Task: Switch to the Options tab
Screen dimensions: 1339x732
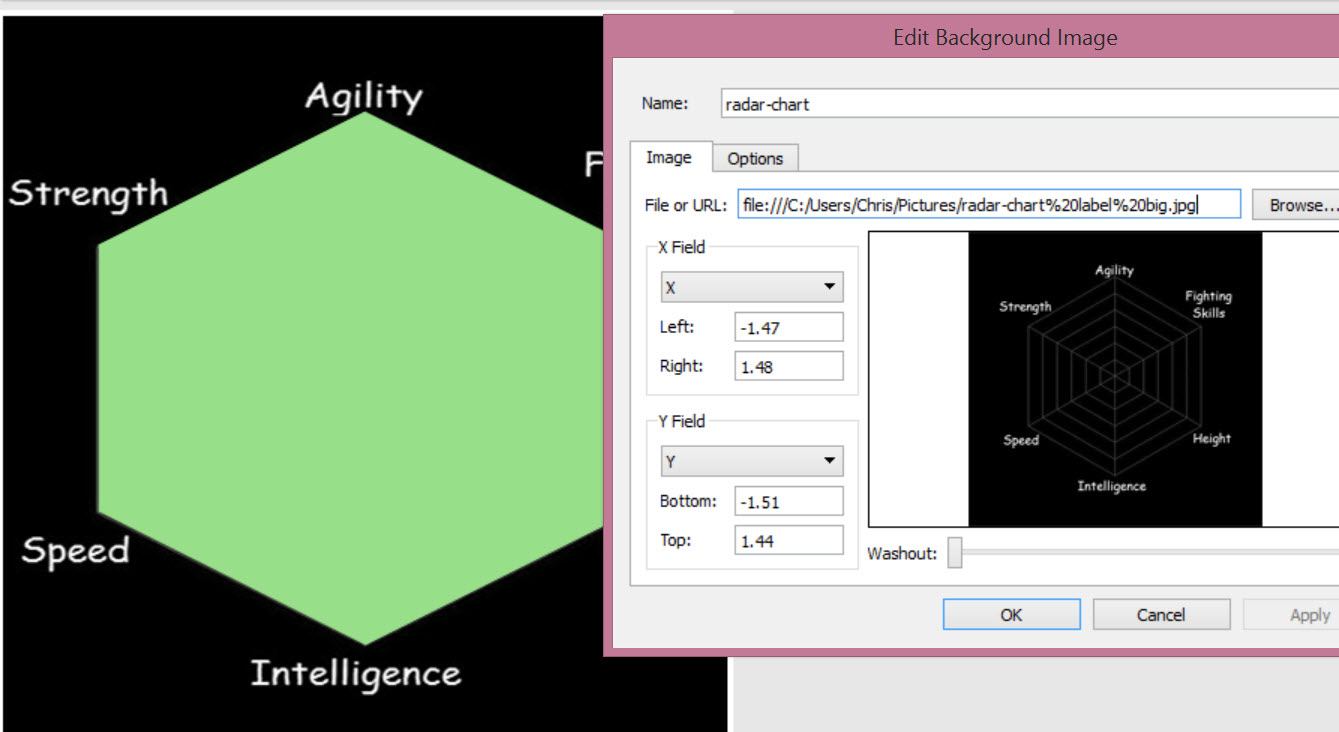Action: (x=755, y=158)
